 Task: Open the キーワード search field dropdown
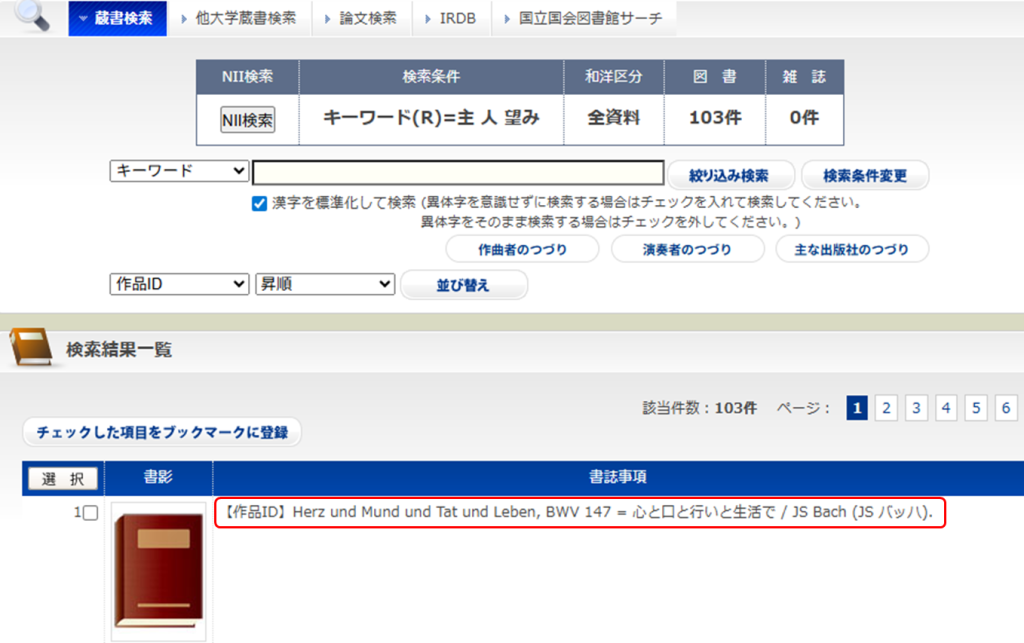179,171
